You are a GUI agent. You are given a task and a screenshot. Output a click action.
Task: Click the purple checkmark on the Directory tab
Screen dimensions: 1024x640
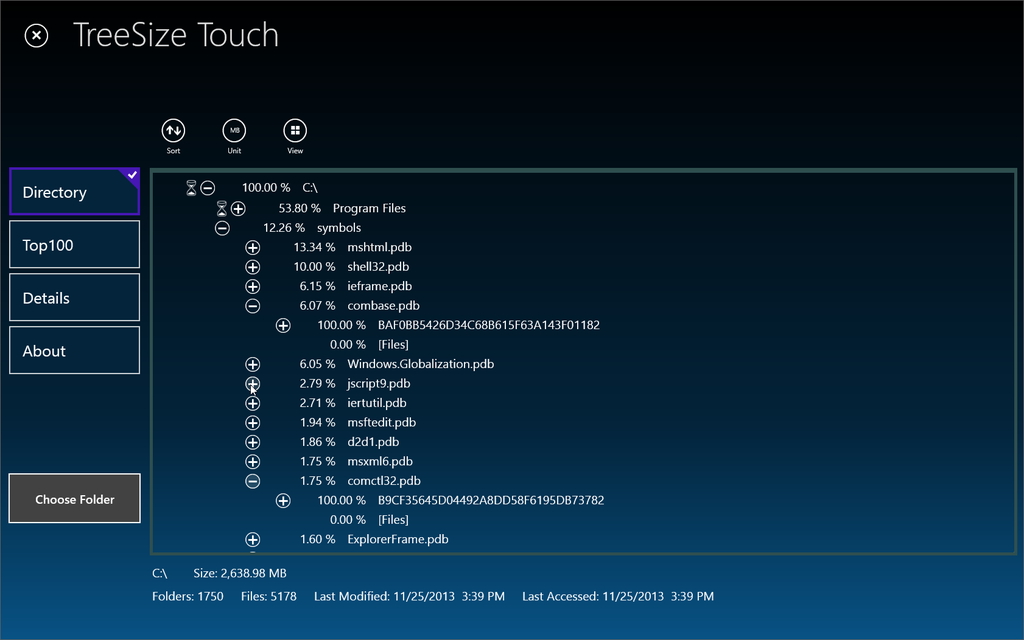131,173
